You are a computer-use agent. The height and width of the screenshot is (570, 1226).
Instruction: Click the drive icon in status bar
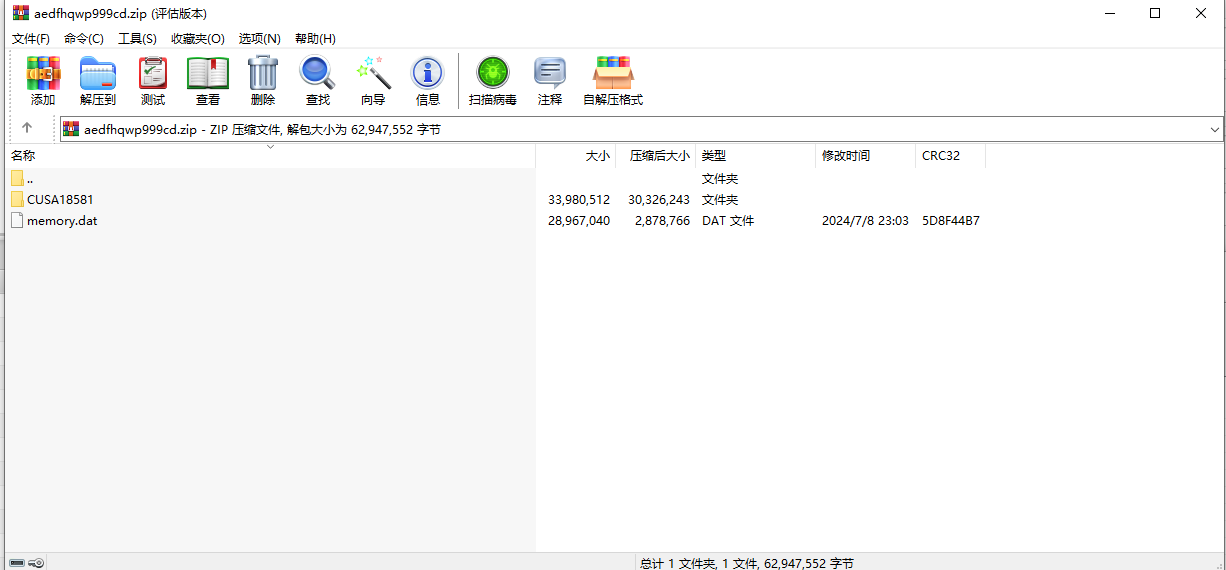pyautogui.click(x=16, y=563)
